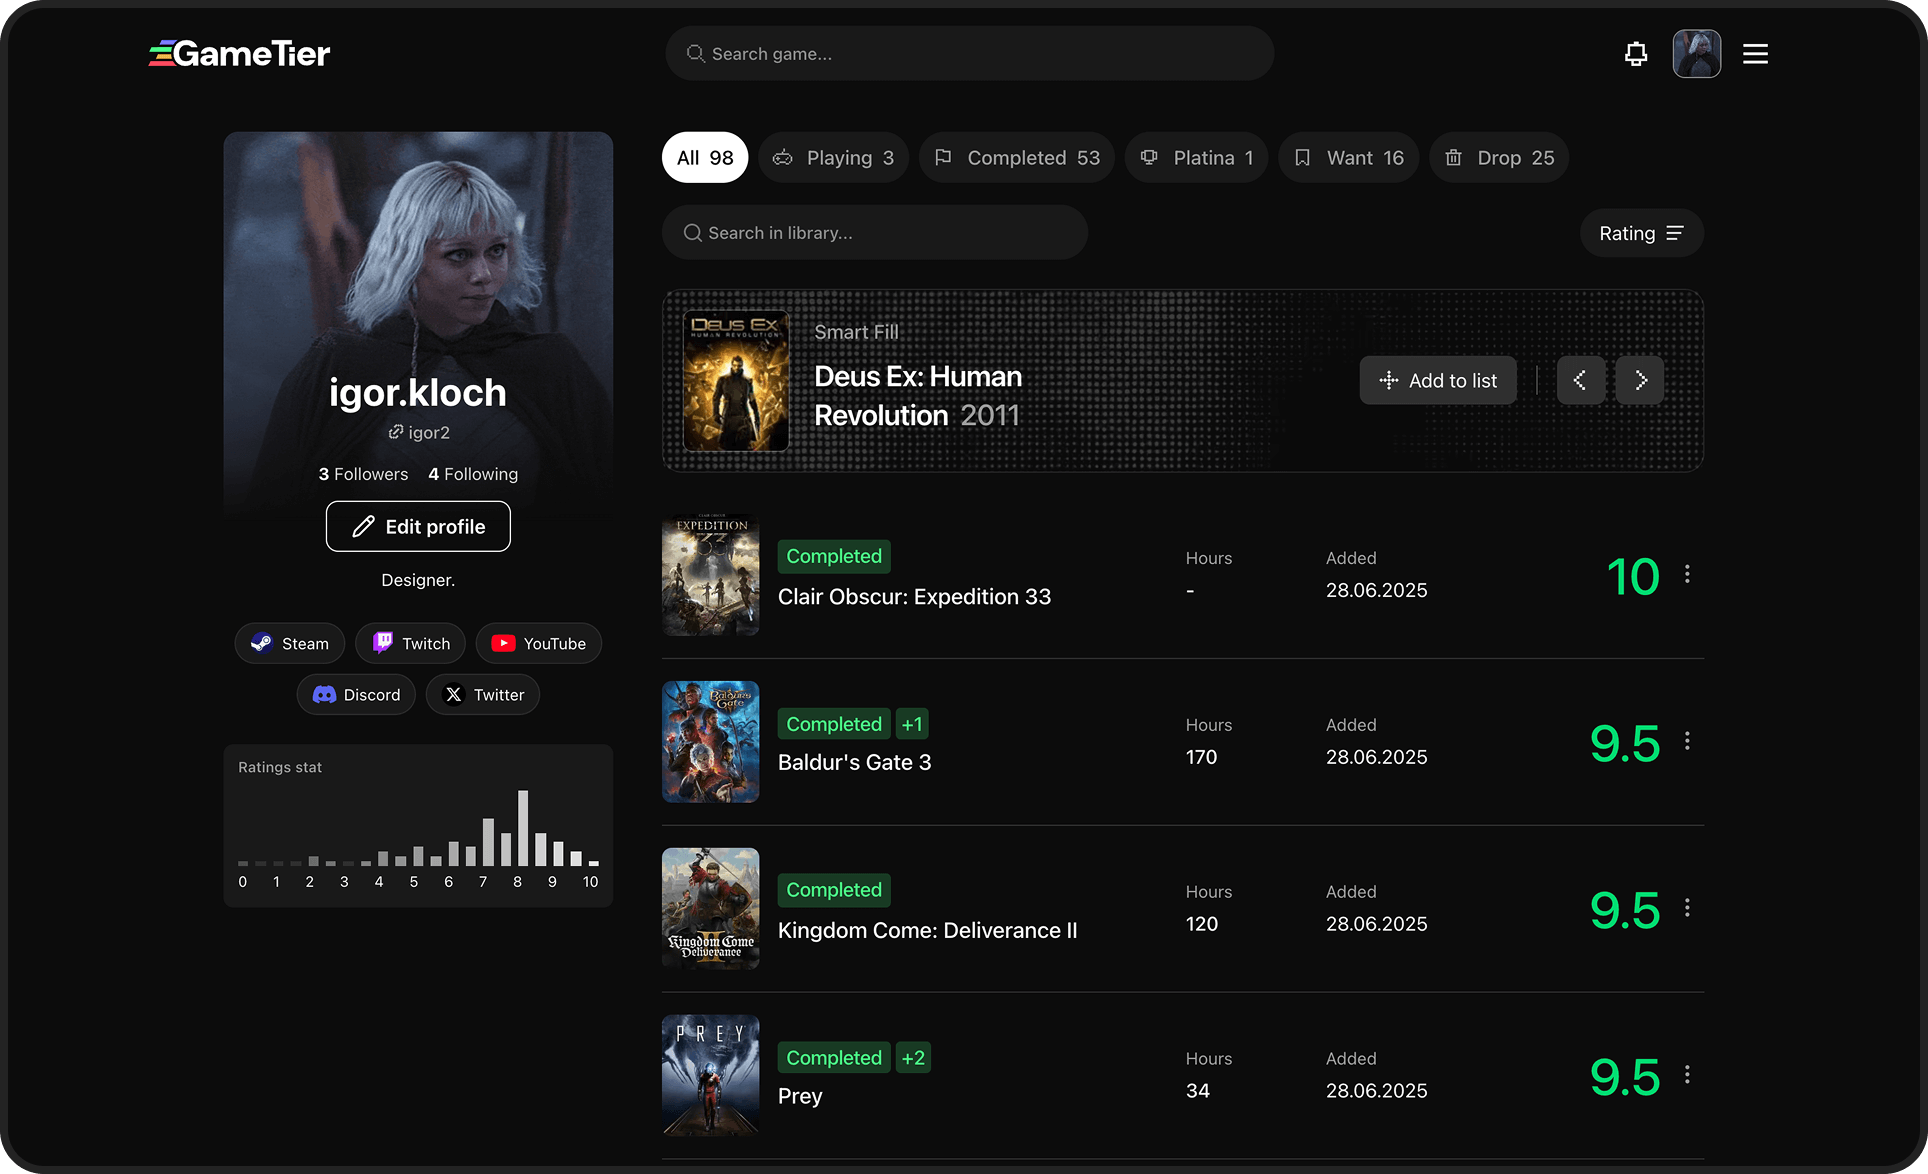Image resolution: width=1928 pixels, height=1174 pixels.
Task: Open the notification bell
Action: coord(1635,53)
